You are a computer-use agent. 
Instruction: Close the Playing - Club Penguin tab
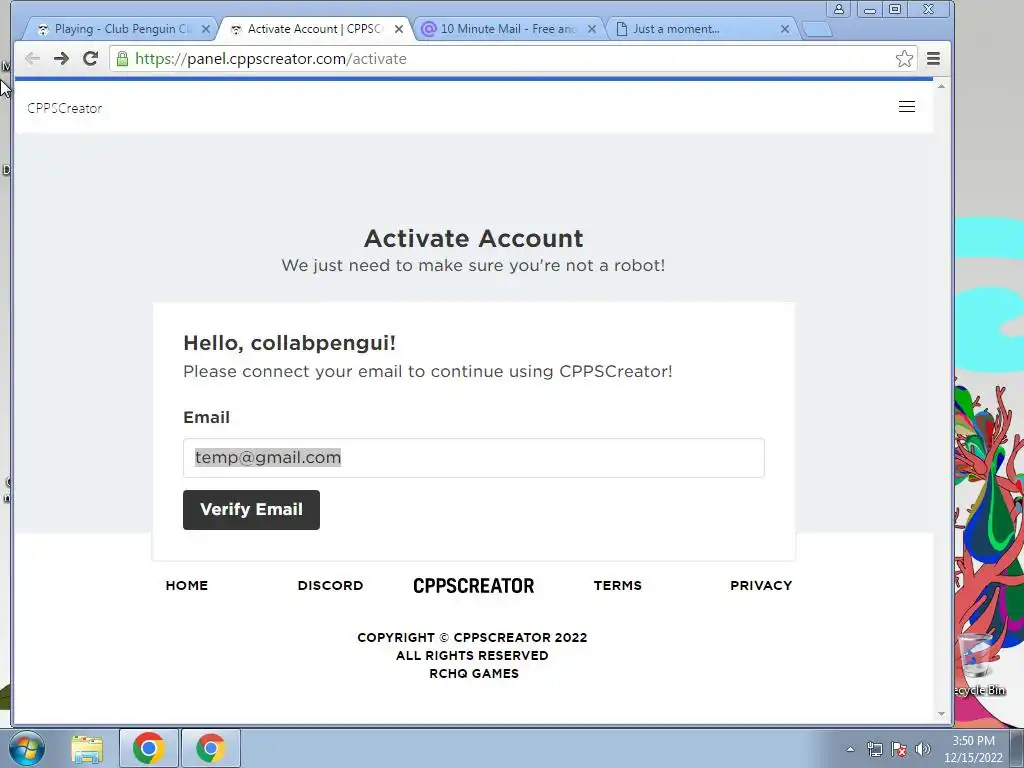(x=206, y=29)
